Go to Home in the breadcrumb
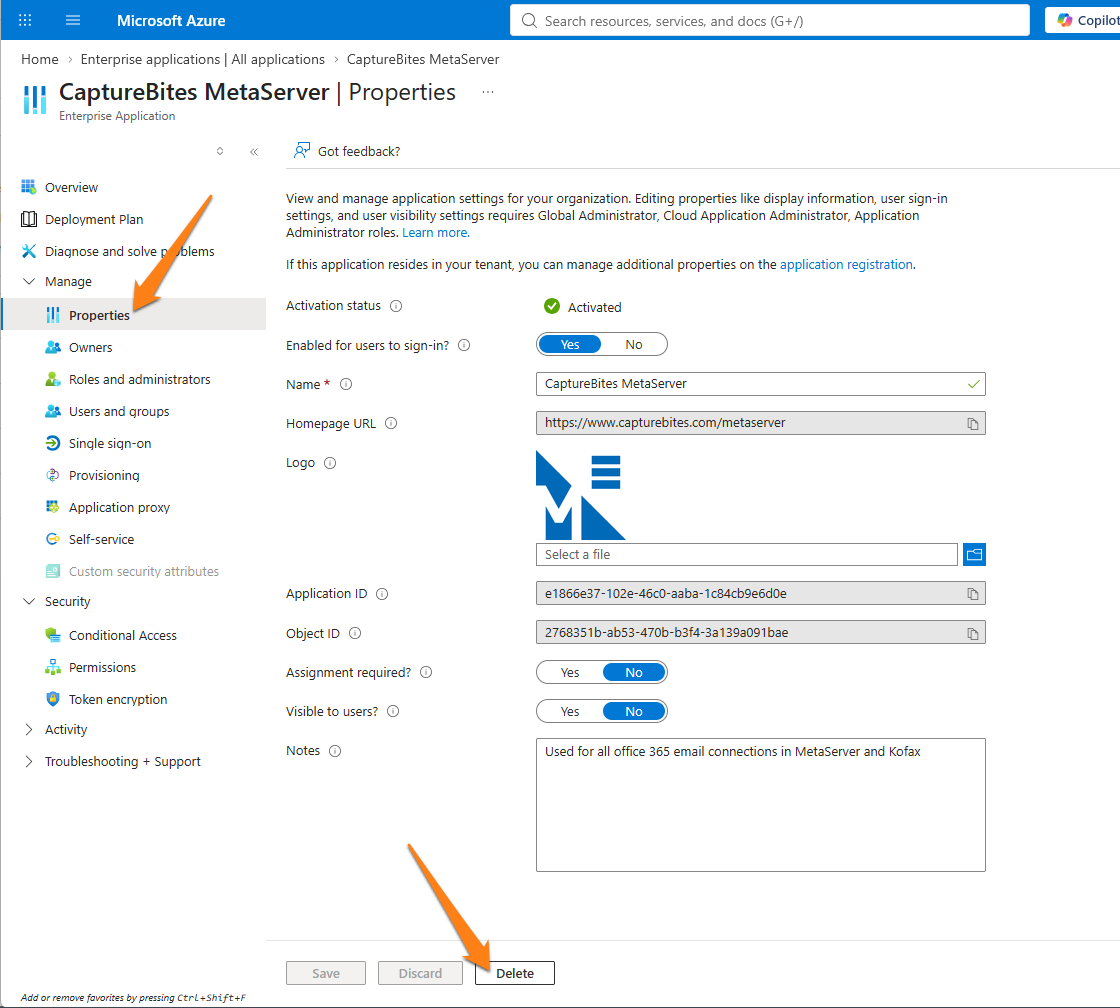Screen dimensions: 1120x1008 (40, 59)
